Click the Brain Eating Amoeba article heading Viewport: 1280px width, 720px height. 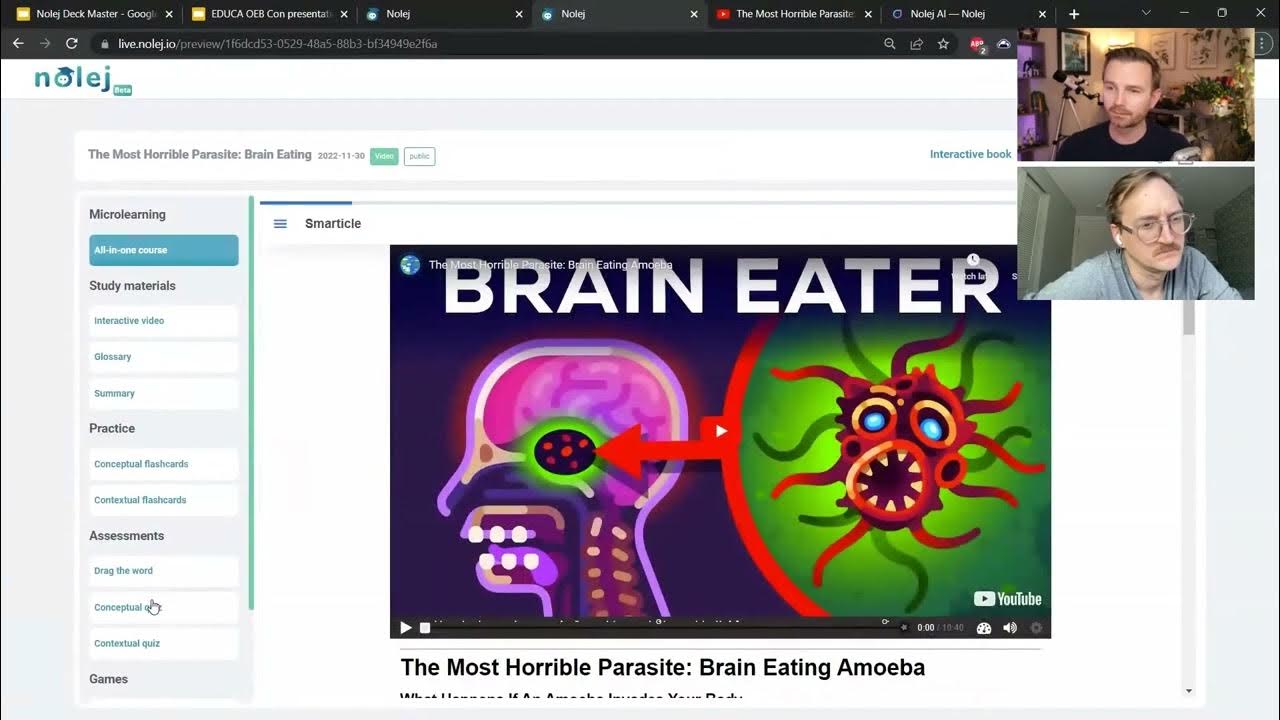(663, 667)
